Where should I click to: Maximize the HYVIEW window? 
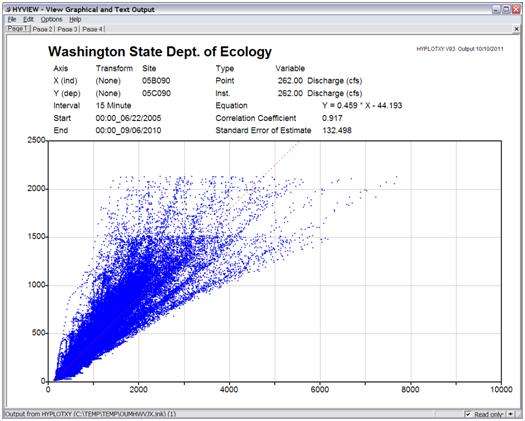click(x=506, y=10)
